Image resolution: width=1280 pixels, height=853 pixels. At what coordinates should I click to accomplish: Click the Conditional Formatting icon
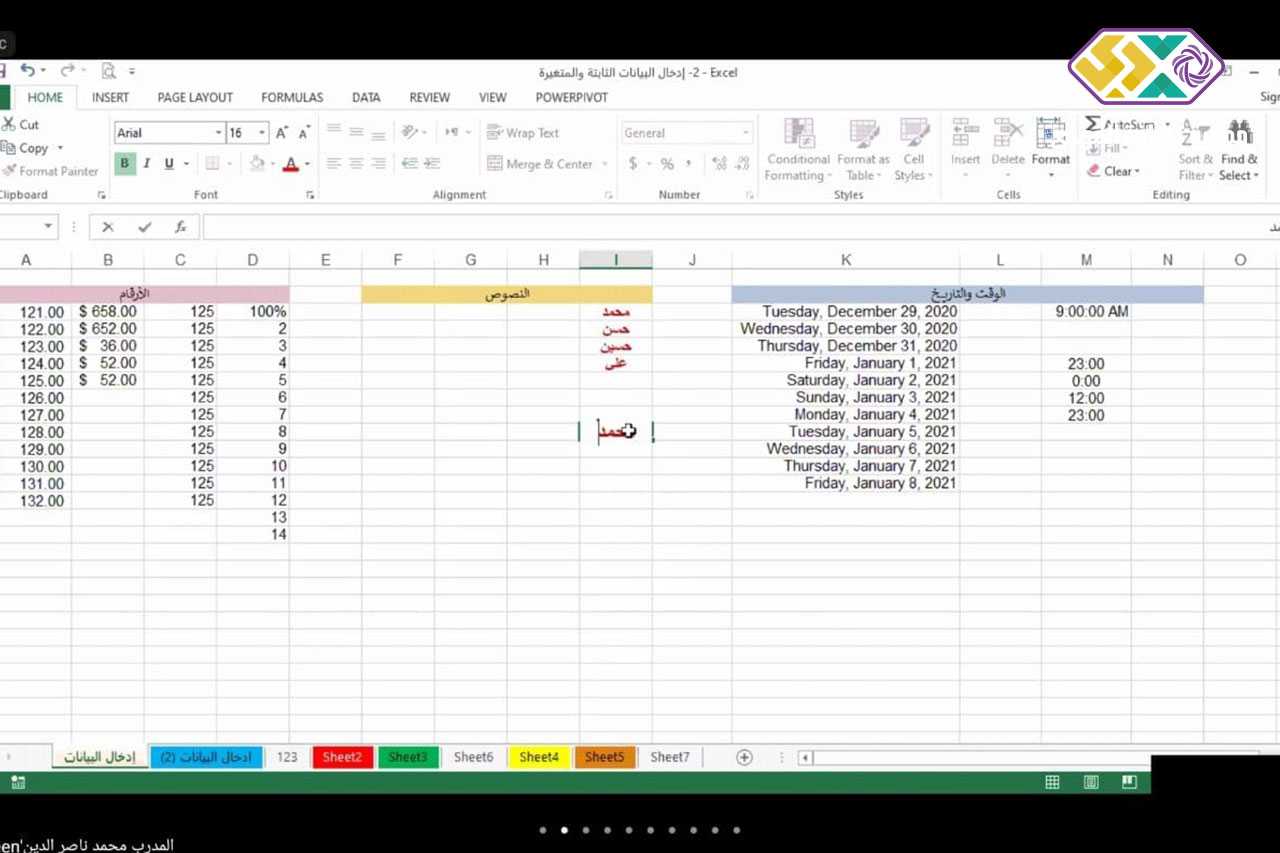[798, 134]
